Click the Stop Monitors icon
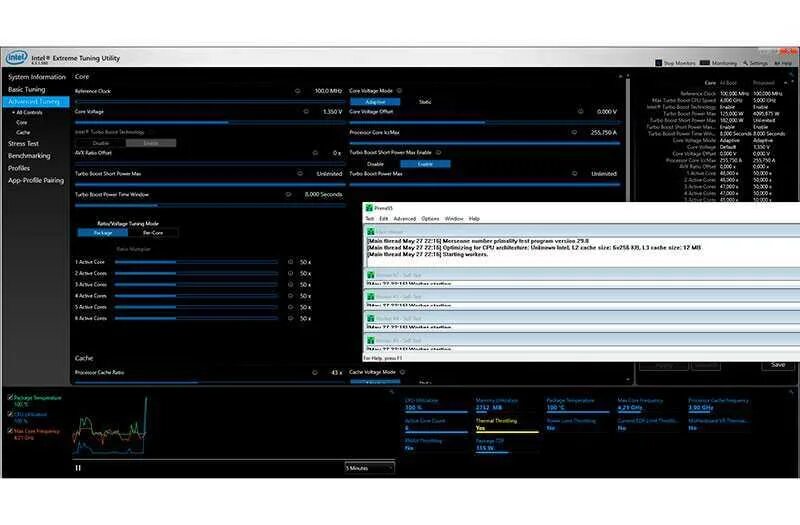800x525 pixels. (x=659, y=63)
